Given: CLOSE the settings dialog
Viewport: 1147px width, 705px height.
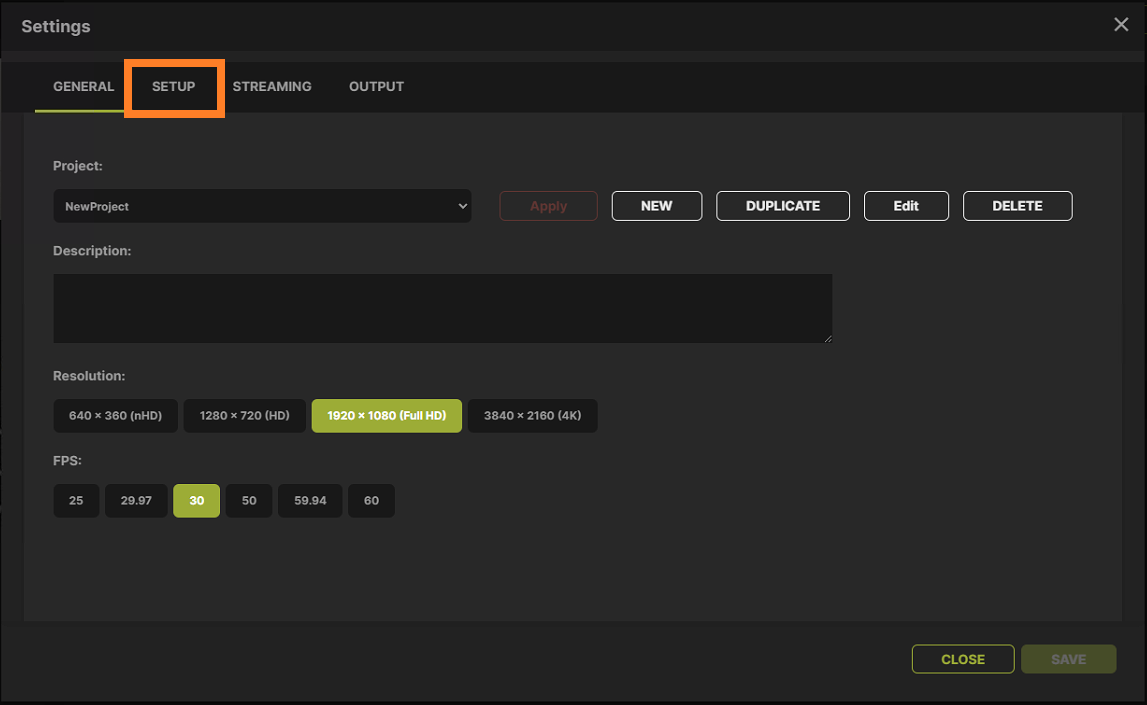Looking at the screenshot, I should tap(962, 659).
